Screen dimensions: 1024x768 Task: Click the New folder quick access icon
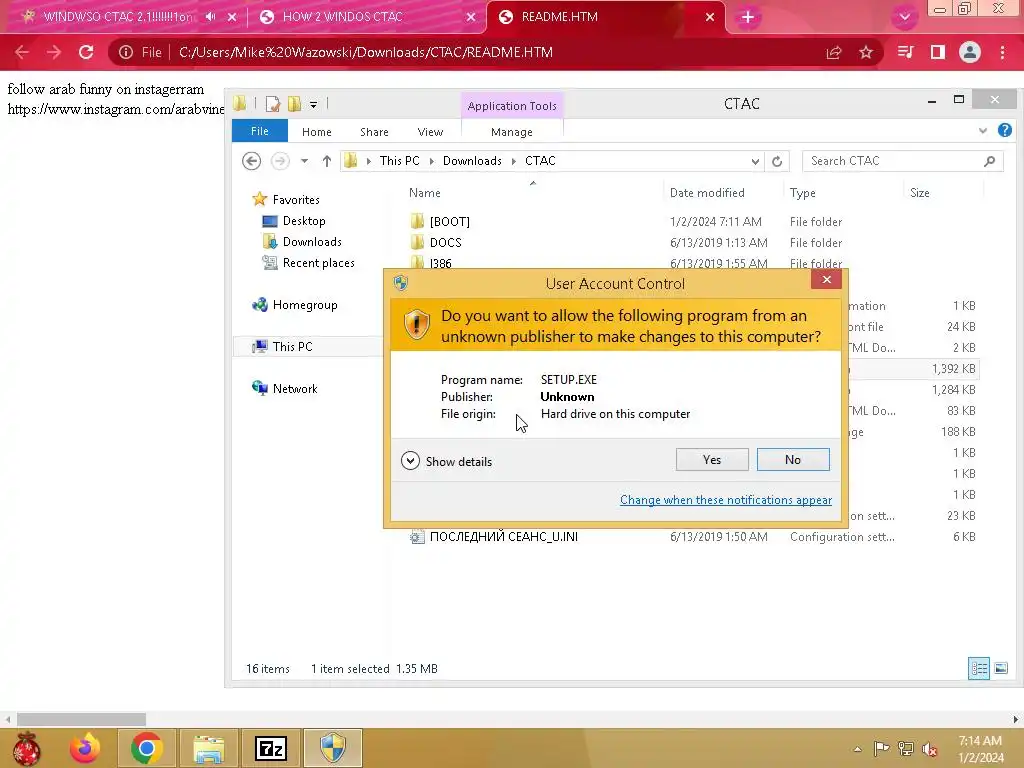(295, 103)
